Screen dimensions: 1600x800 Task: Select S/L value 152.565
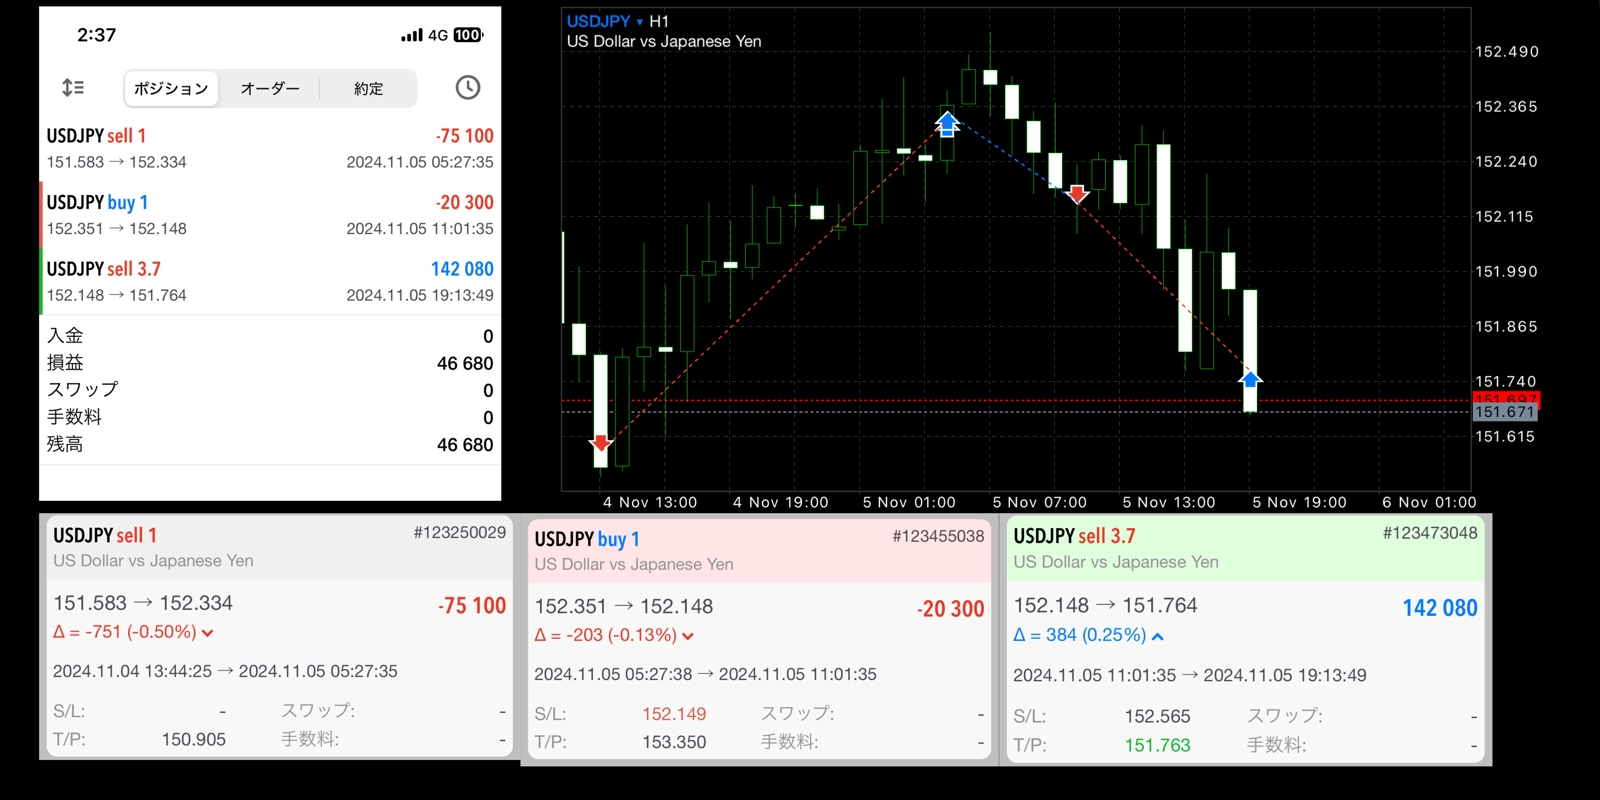(x=1157, y=716)
